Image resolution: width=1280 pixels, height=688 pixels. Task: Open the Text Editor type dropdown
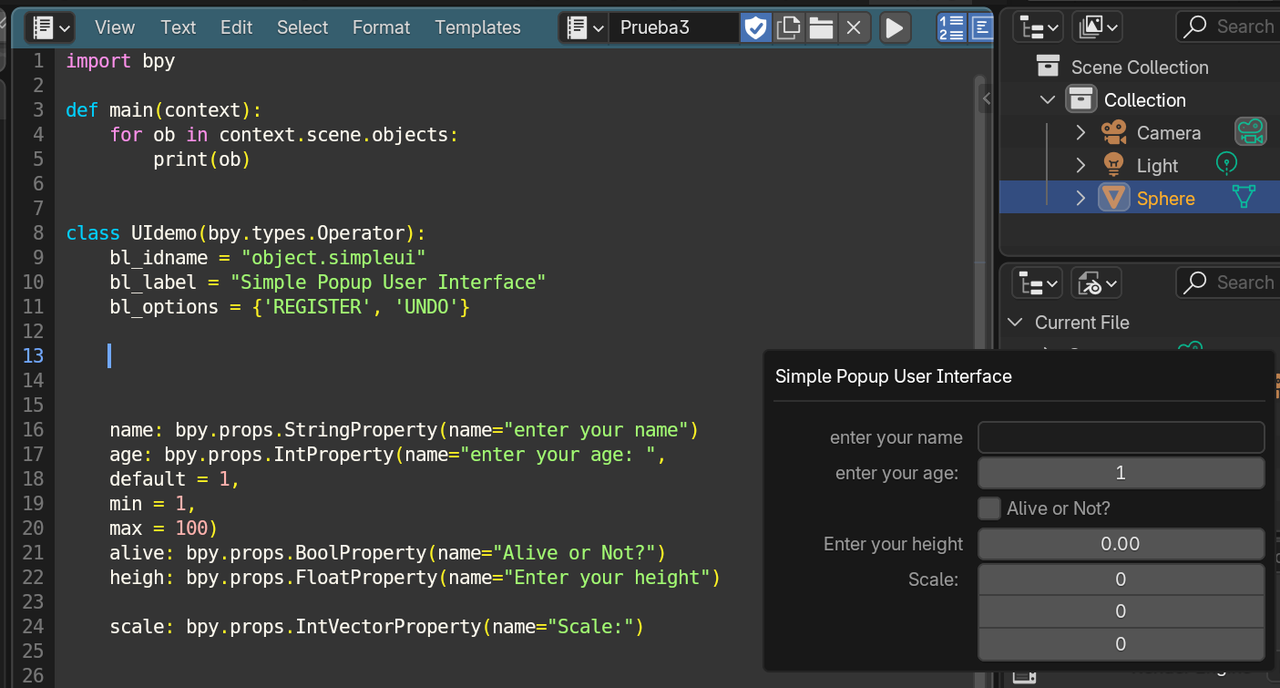coord(50,27)
